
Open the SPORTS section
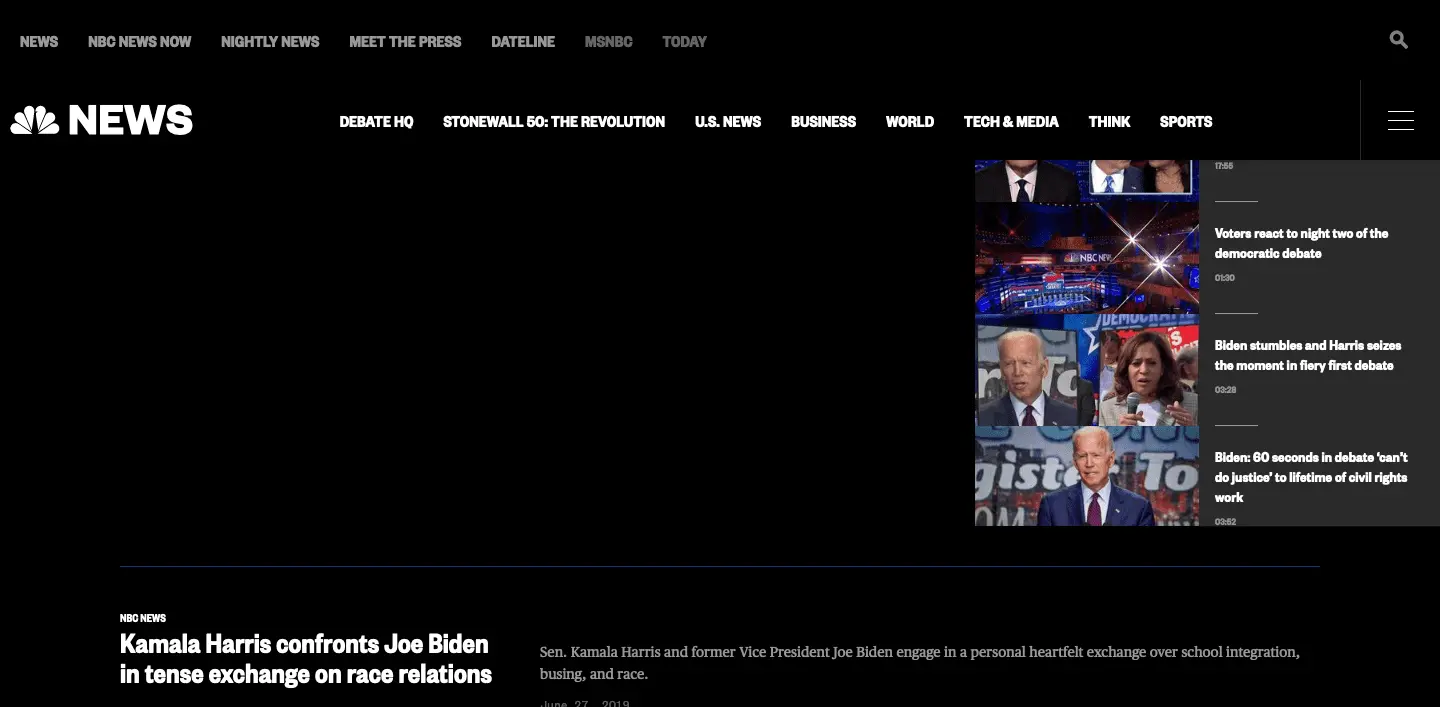[x=1186, y=121]
